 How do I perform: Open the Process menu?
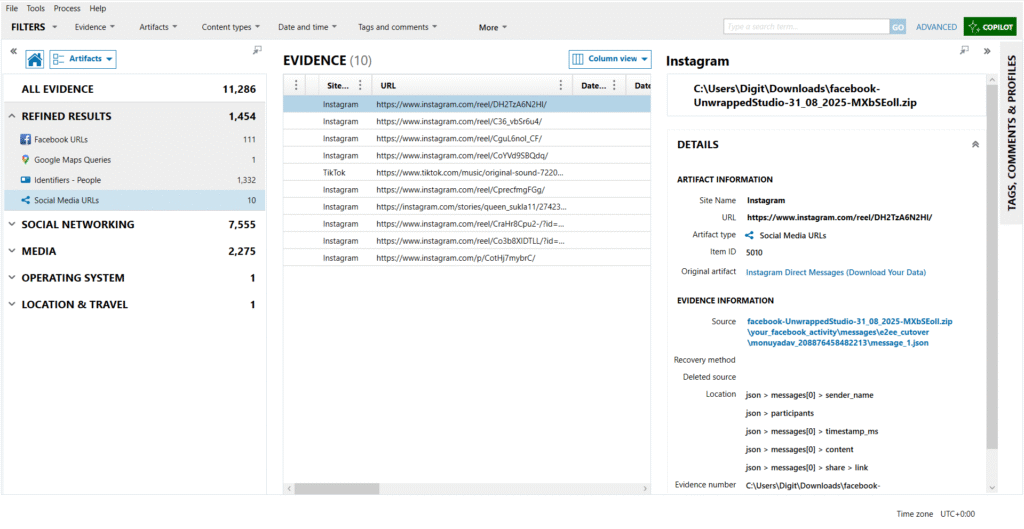click(67, 8)
